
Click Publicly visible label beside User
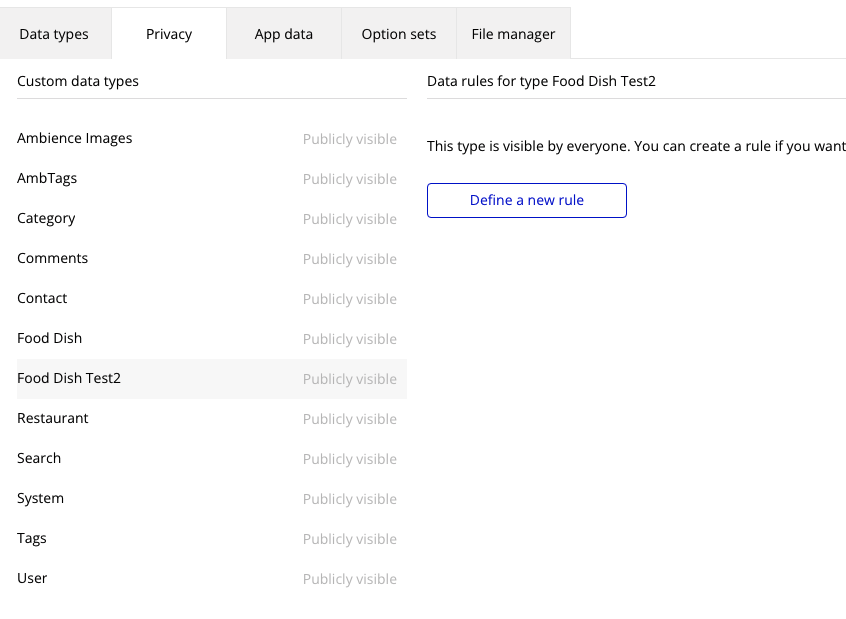click(350, 579)
